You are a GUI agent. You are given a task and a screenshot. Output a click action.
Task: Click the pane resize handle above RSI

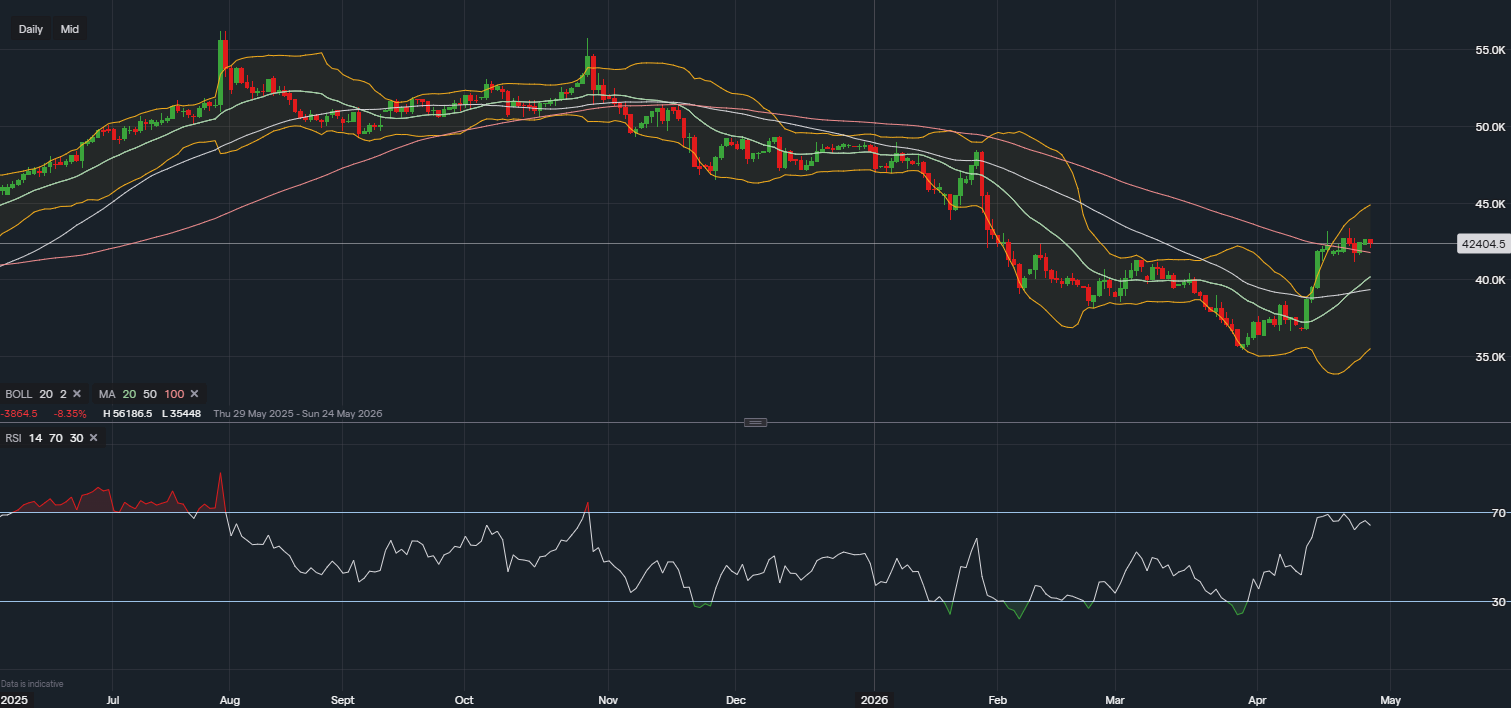pyautogui.click(x=755, y=422)
